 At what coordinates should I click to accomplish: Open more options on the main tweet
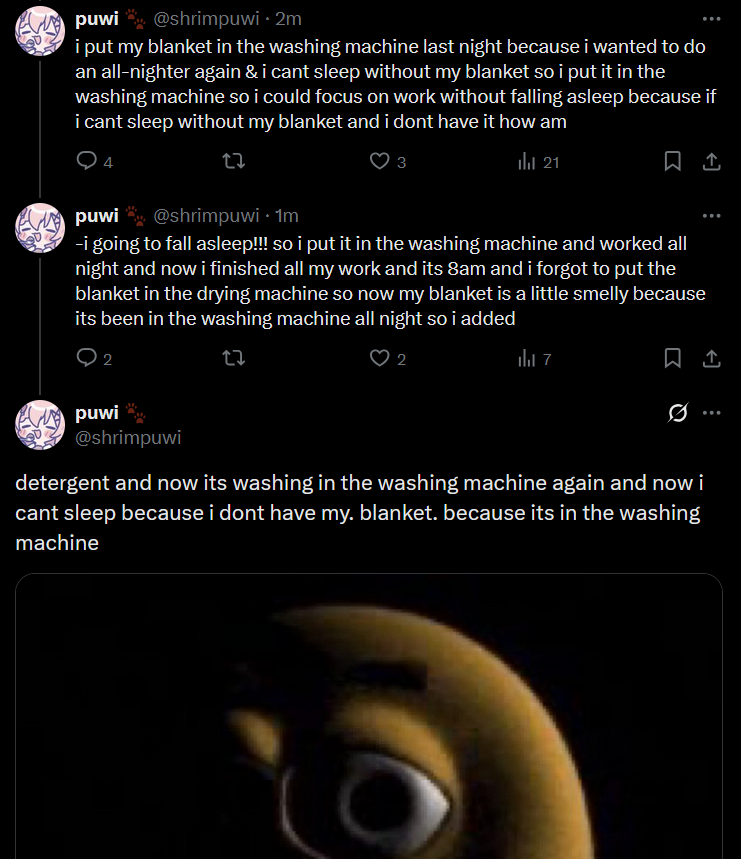point(711,413)
